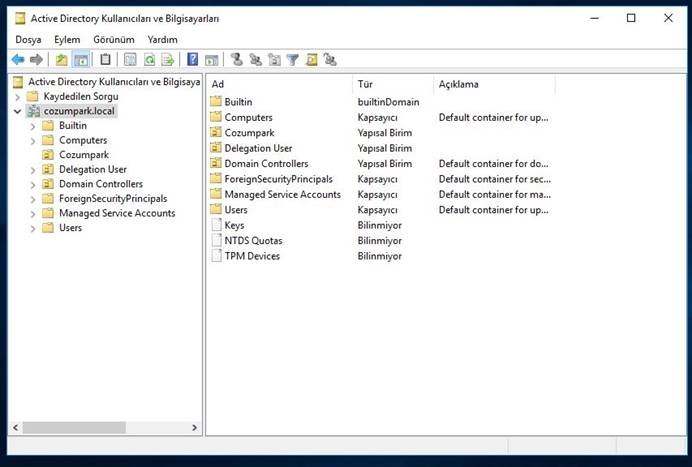Select TPM Devices icon in right list
The height and width of the screenshot is (467, 692).
[216, 256]
